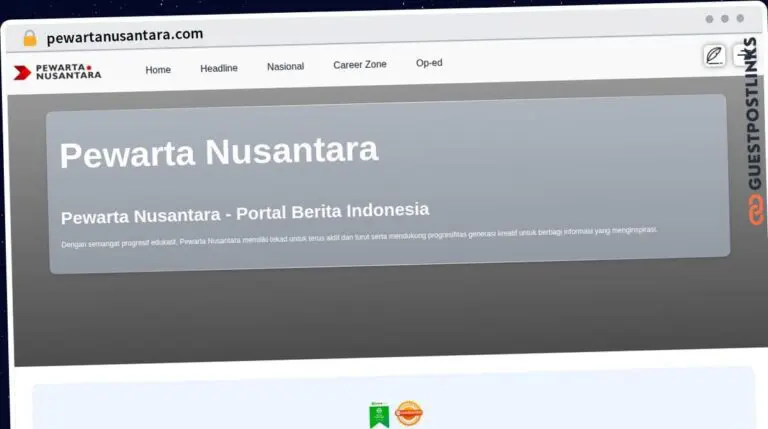
Task: Click the Pewarta Nusantara logo
Action: pyautogui.click(x=57, y=71)
